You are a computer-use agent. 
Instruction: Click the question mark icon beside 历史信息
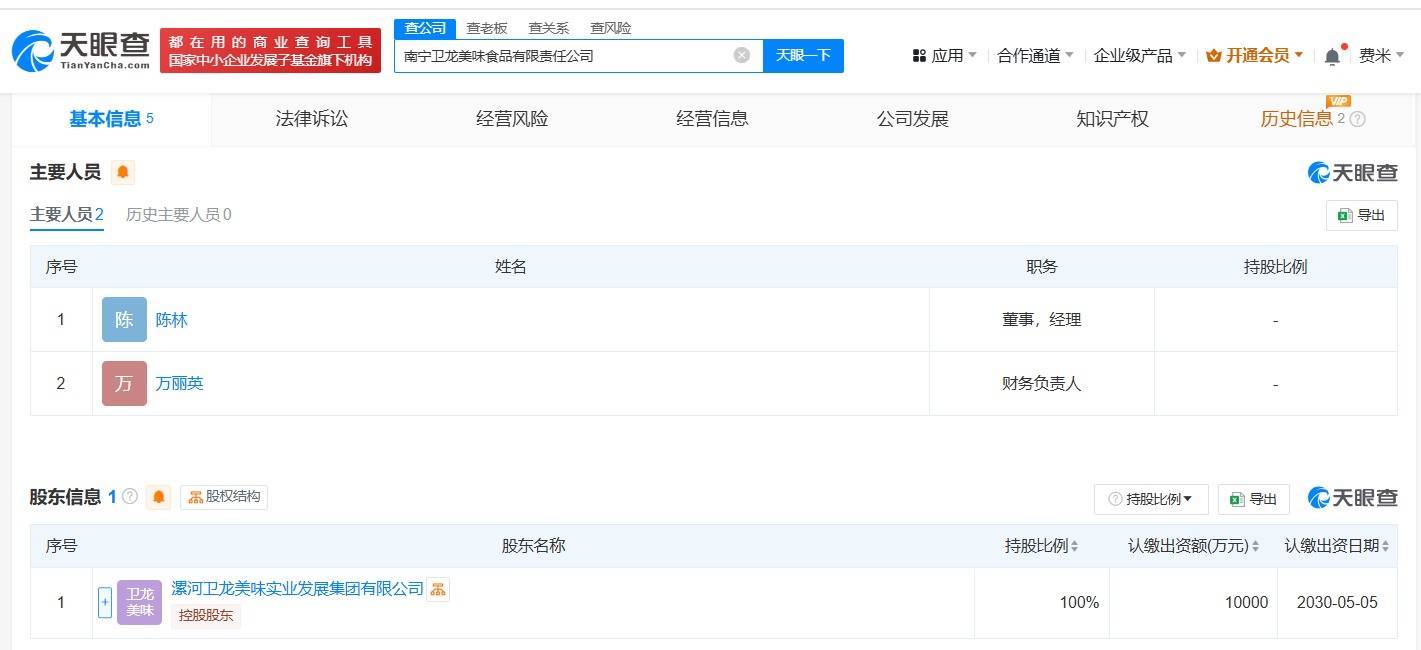[1357, 119]
